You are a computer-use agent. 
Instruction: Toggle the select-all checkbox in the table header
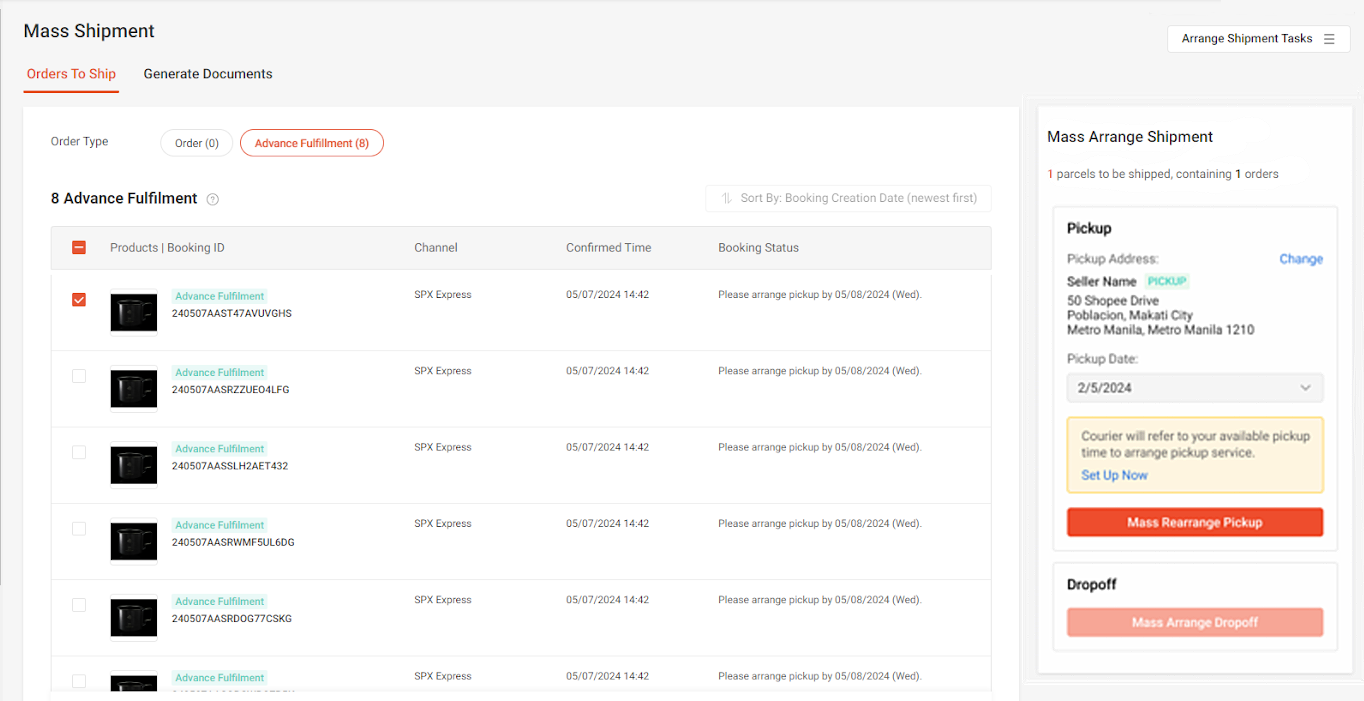[79, 247]
